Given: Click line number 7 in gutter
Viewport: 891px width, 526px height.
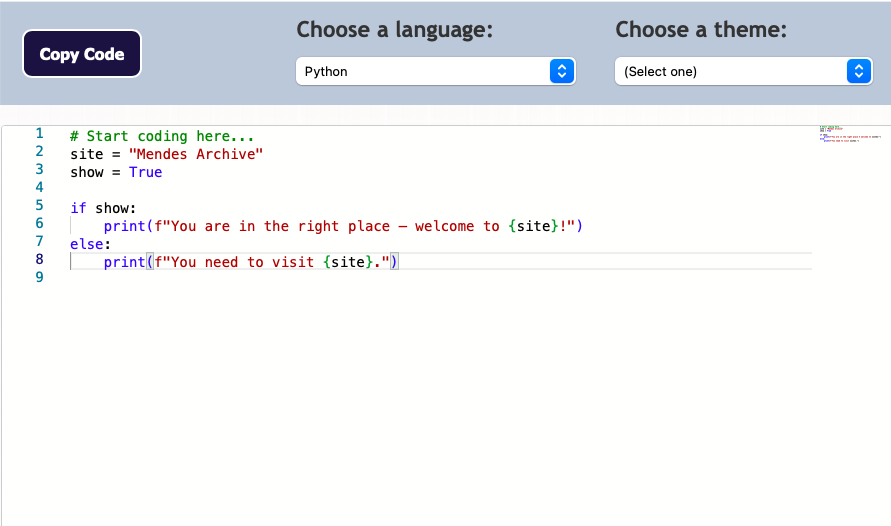Looking at the screenshot, I should click(x=39, y=241).
